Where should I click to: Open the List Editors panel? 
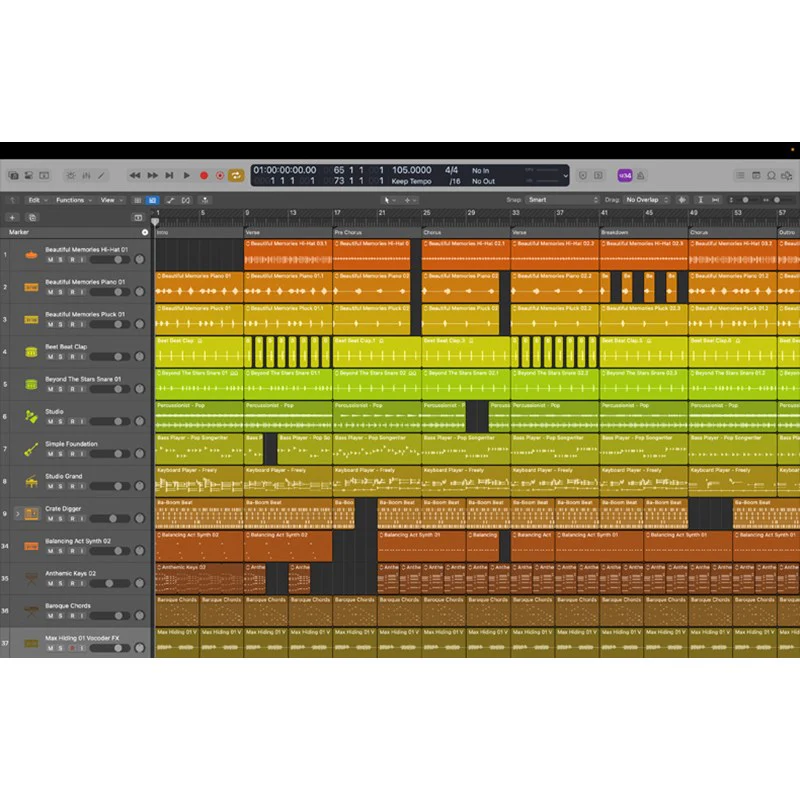pyautogui.click(x=740, y=176)
